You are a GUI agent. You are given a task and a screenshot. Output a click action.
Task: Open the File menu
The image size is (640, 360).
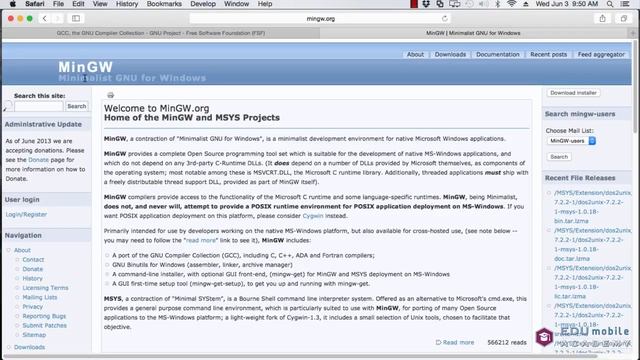pos(58,4)
